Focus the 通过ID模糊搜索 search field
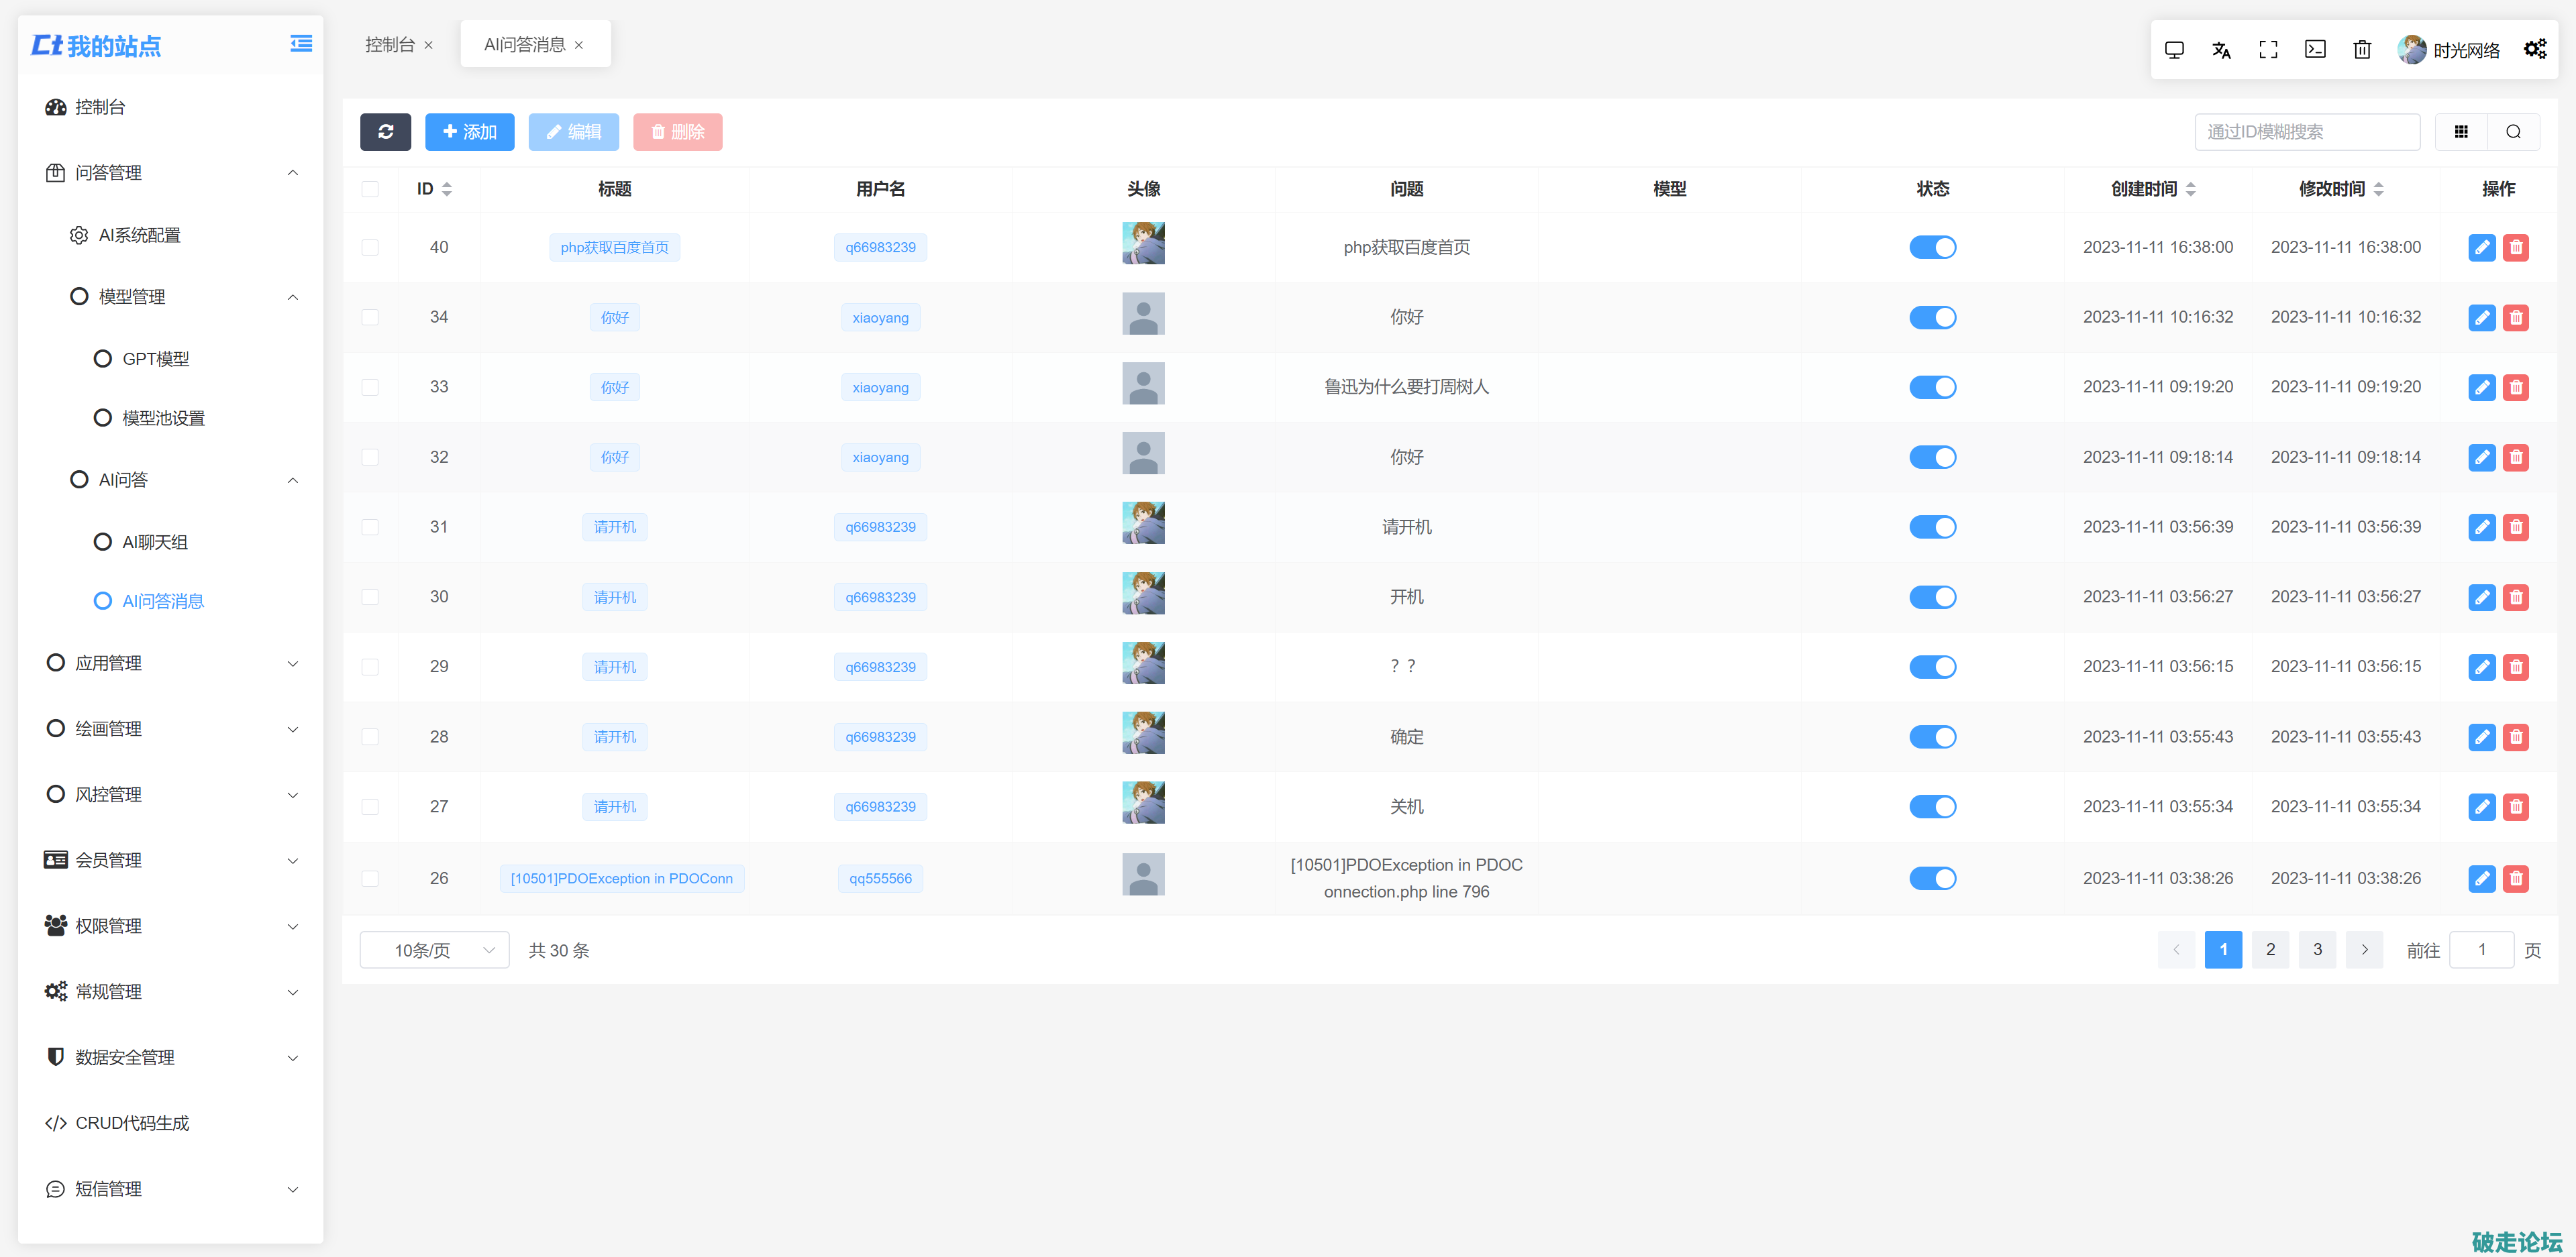 coord(2306,132)
